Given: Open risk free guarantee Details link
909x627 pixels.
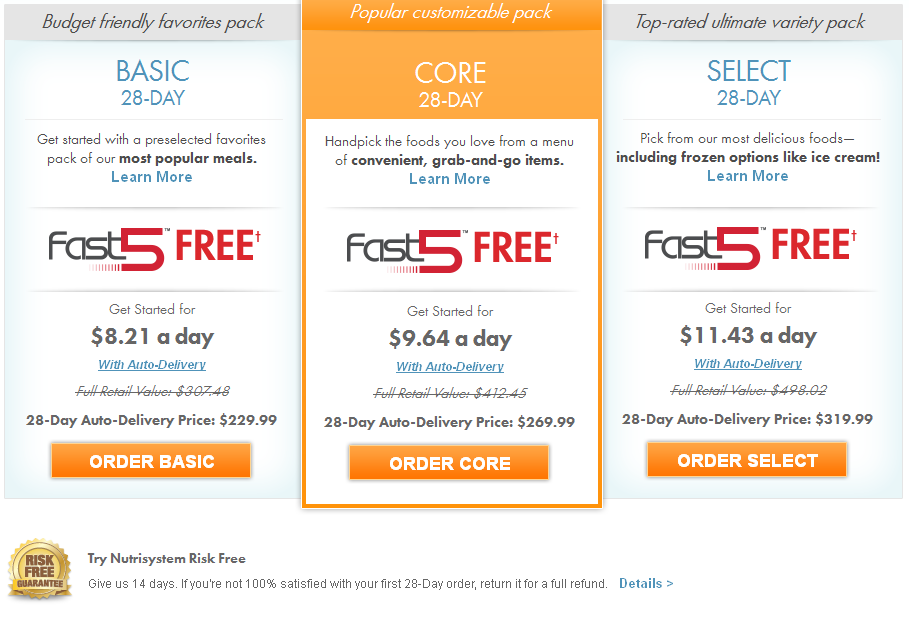Looking at the screenshot, I should click(x=646, y=584).
